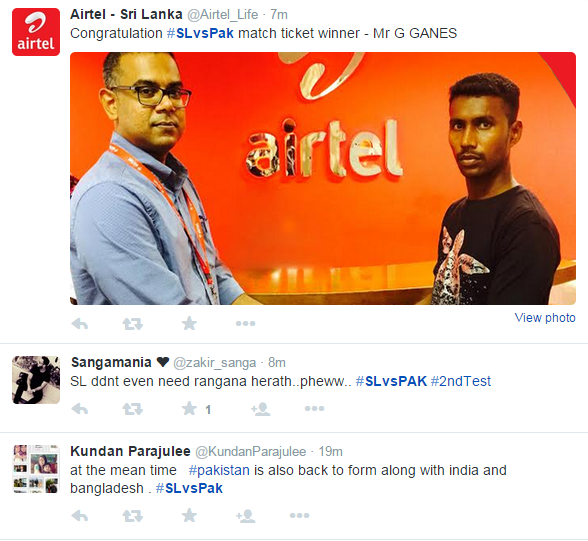Retweet the Airtel ticket winner tweet
Screen dimensions: 588x541
[133, 323]
